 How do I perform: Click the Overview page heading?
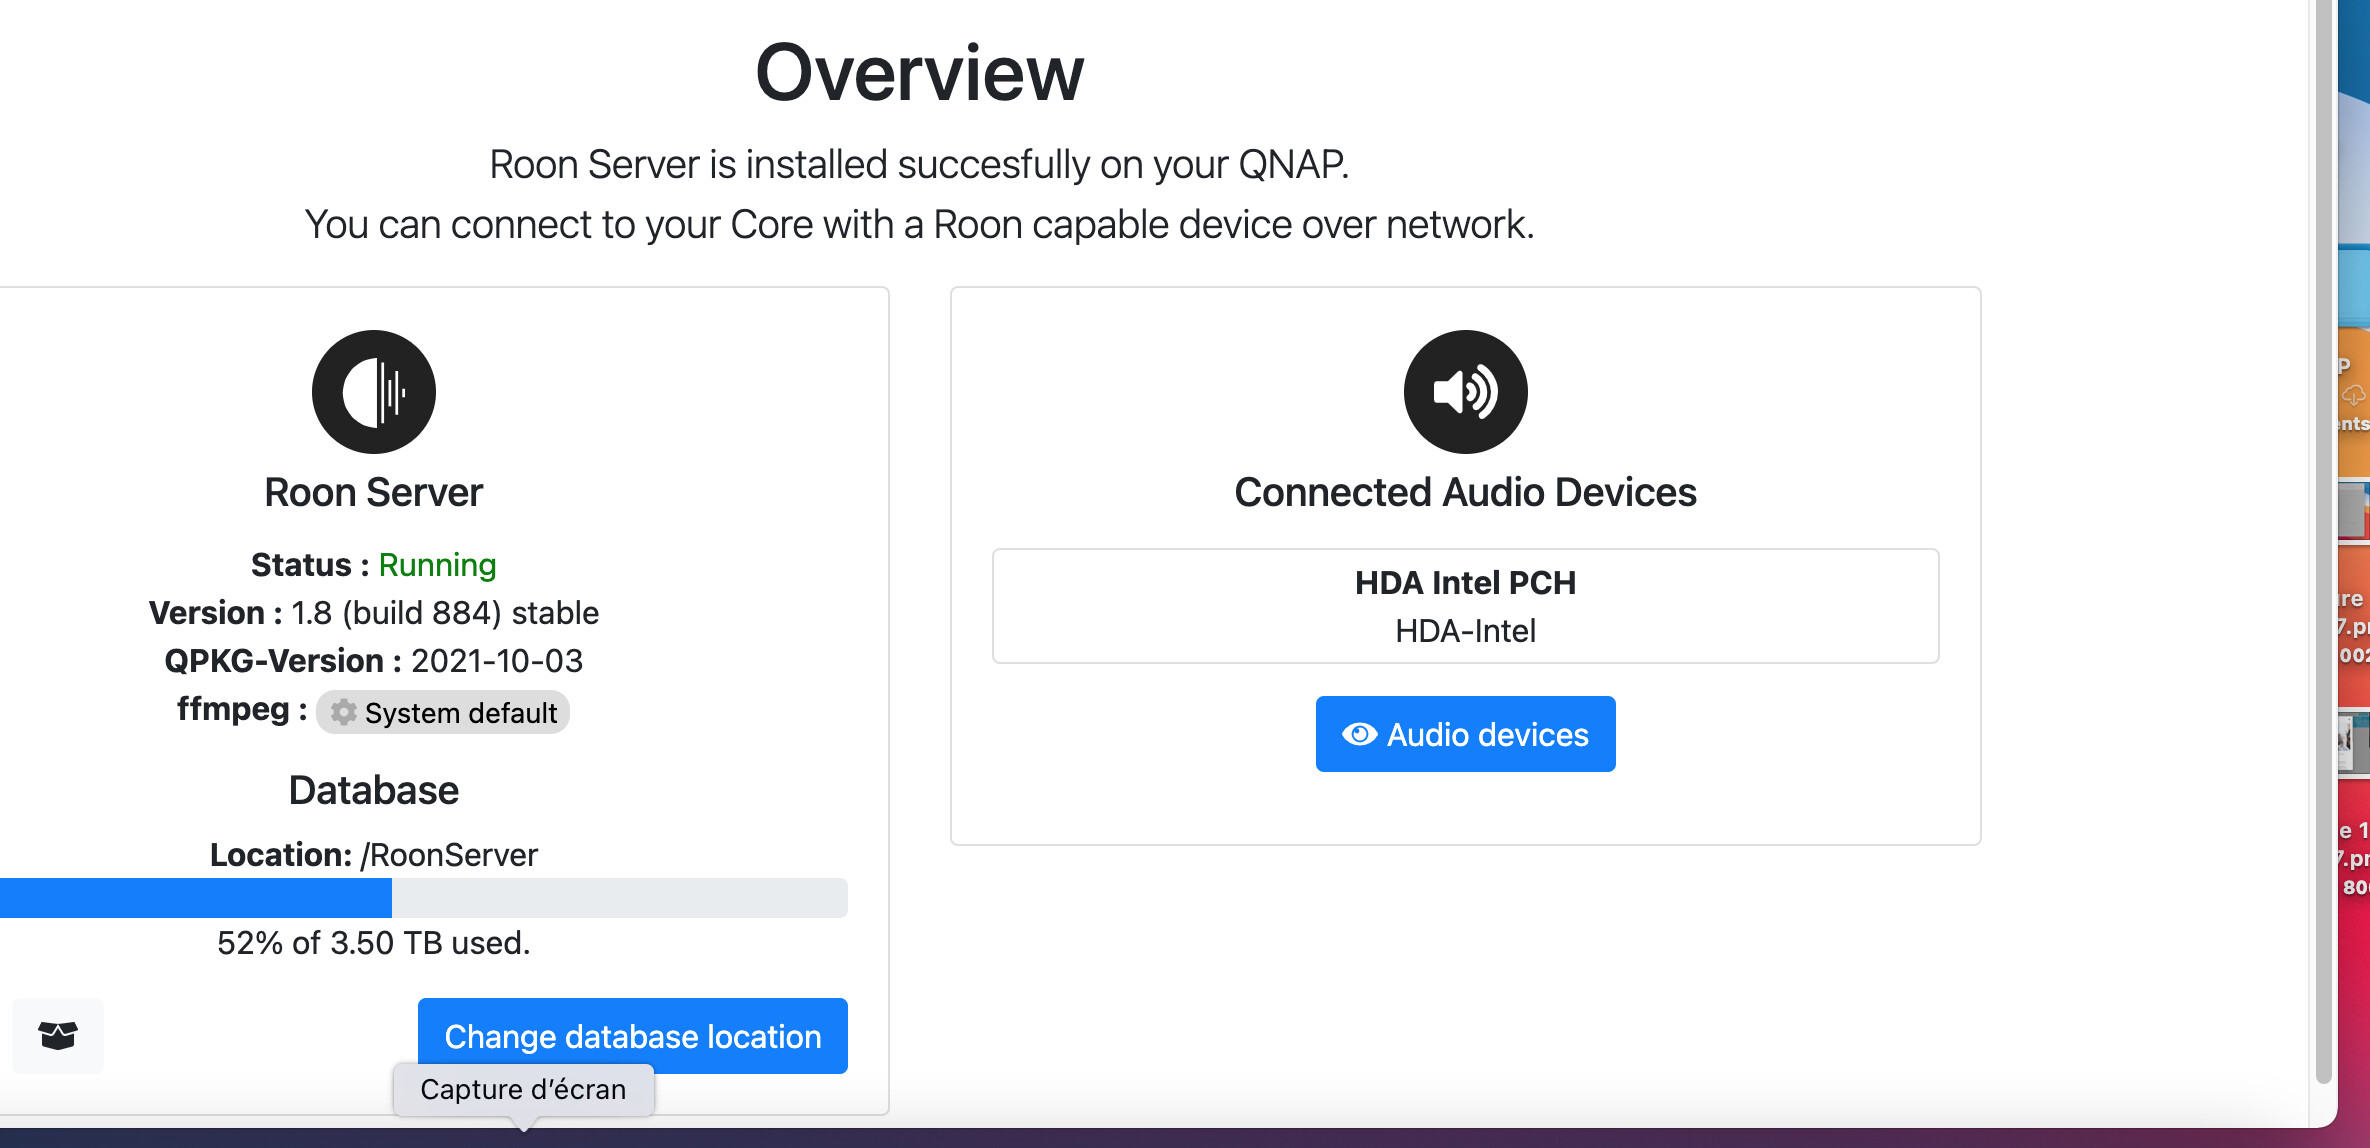coord(919,73)
